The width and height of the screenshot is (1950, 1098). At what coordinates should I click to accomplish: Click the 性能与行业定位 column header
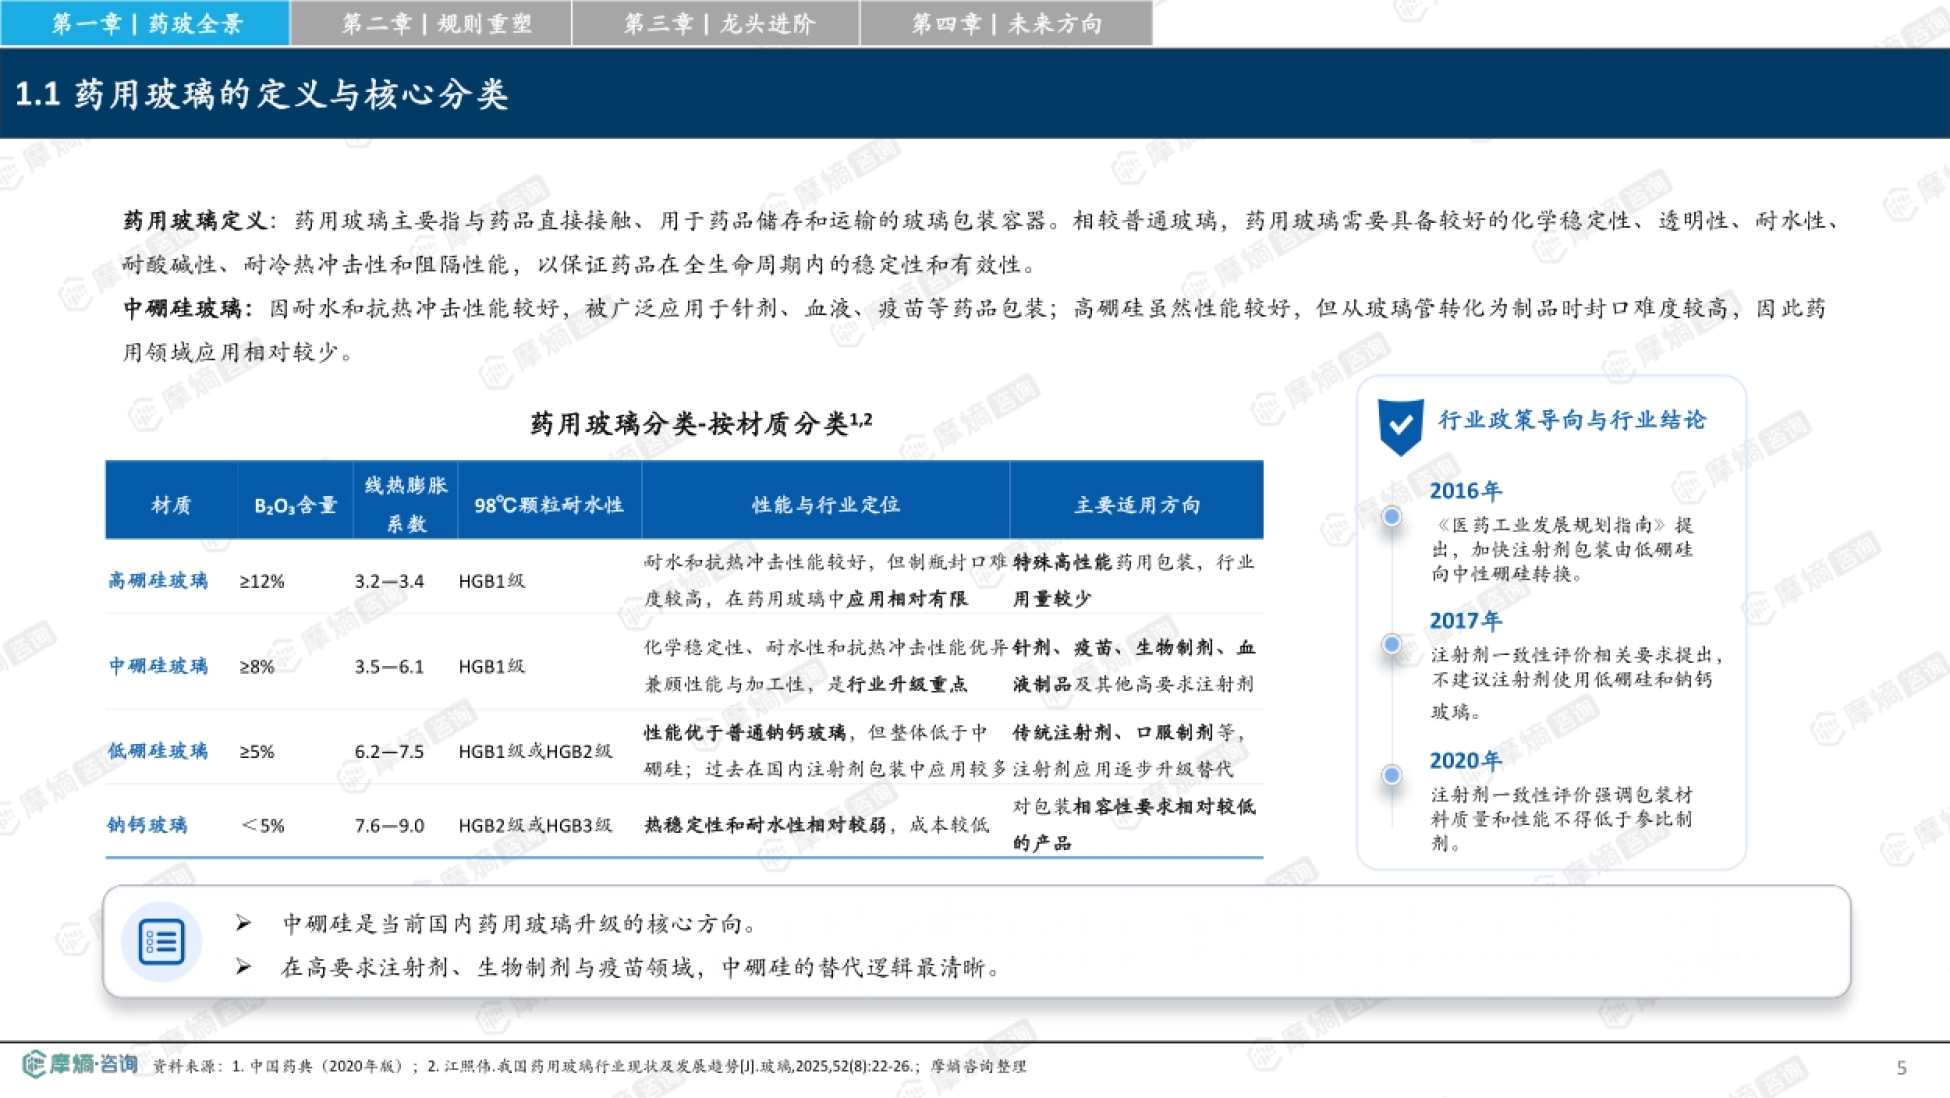(x=826, y=505)
